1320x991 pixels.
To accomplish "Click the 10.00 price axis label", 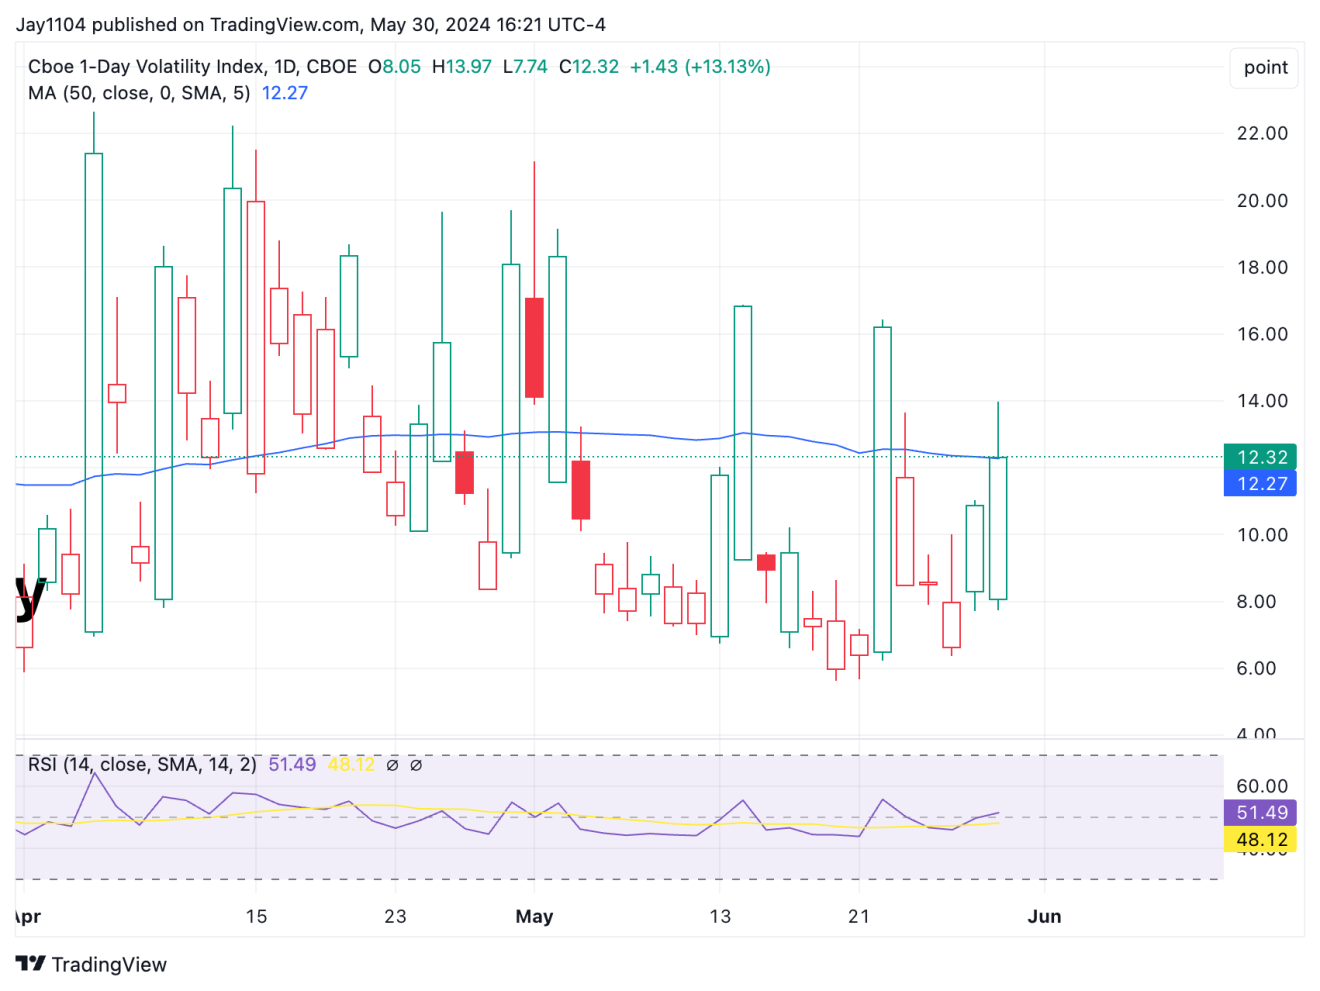I will click(x=1262, y=535).
